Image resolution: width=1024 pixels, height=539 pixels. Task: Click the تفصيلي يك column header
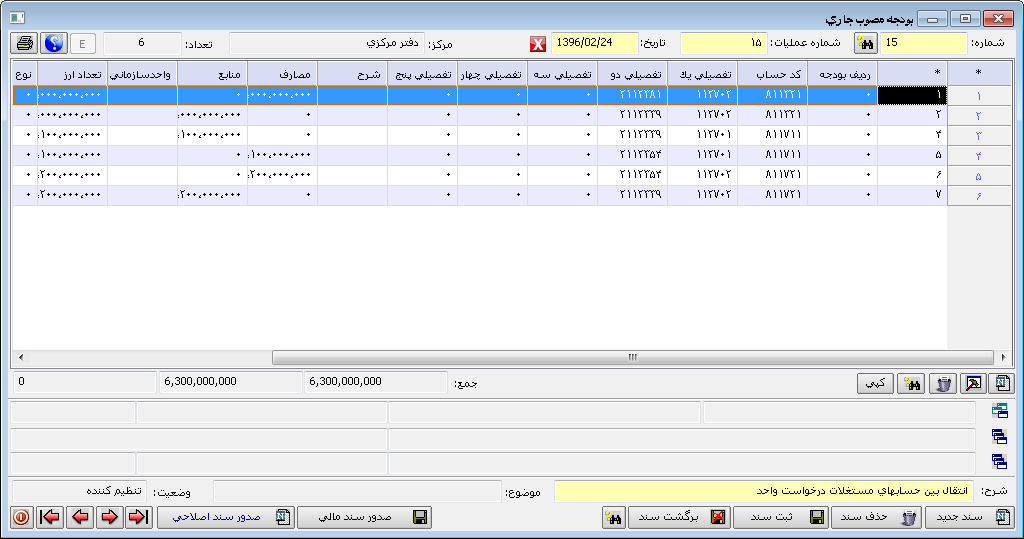703,74
